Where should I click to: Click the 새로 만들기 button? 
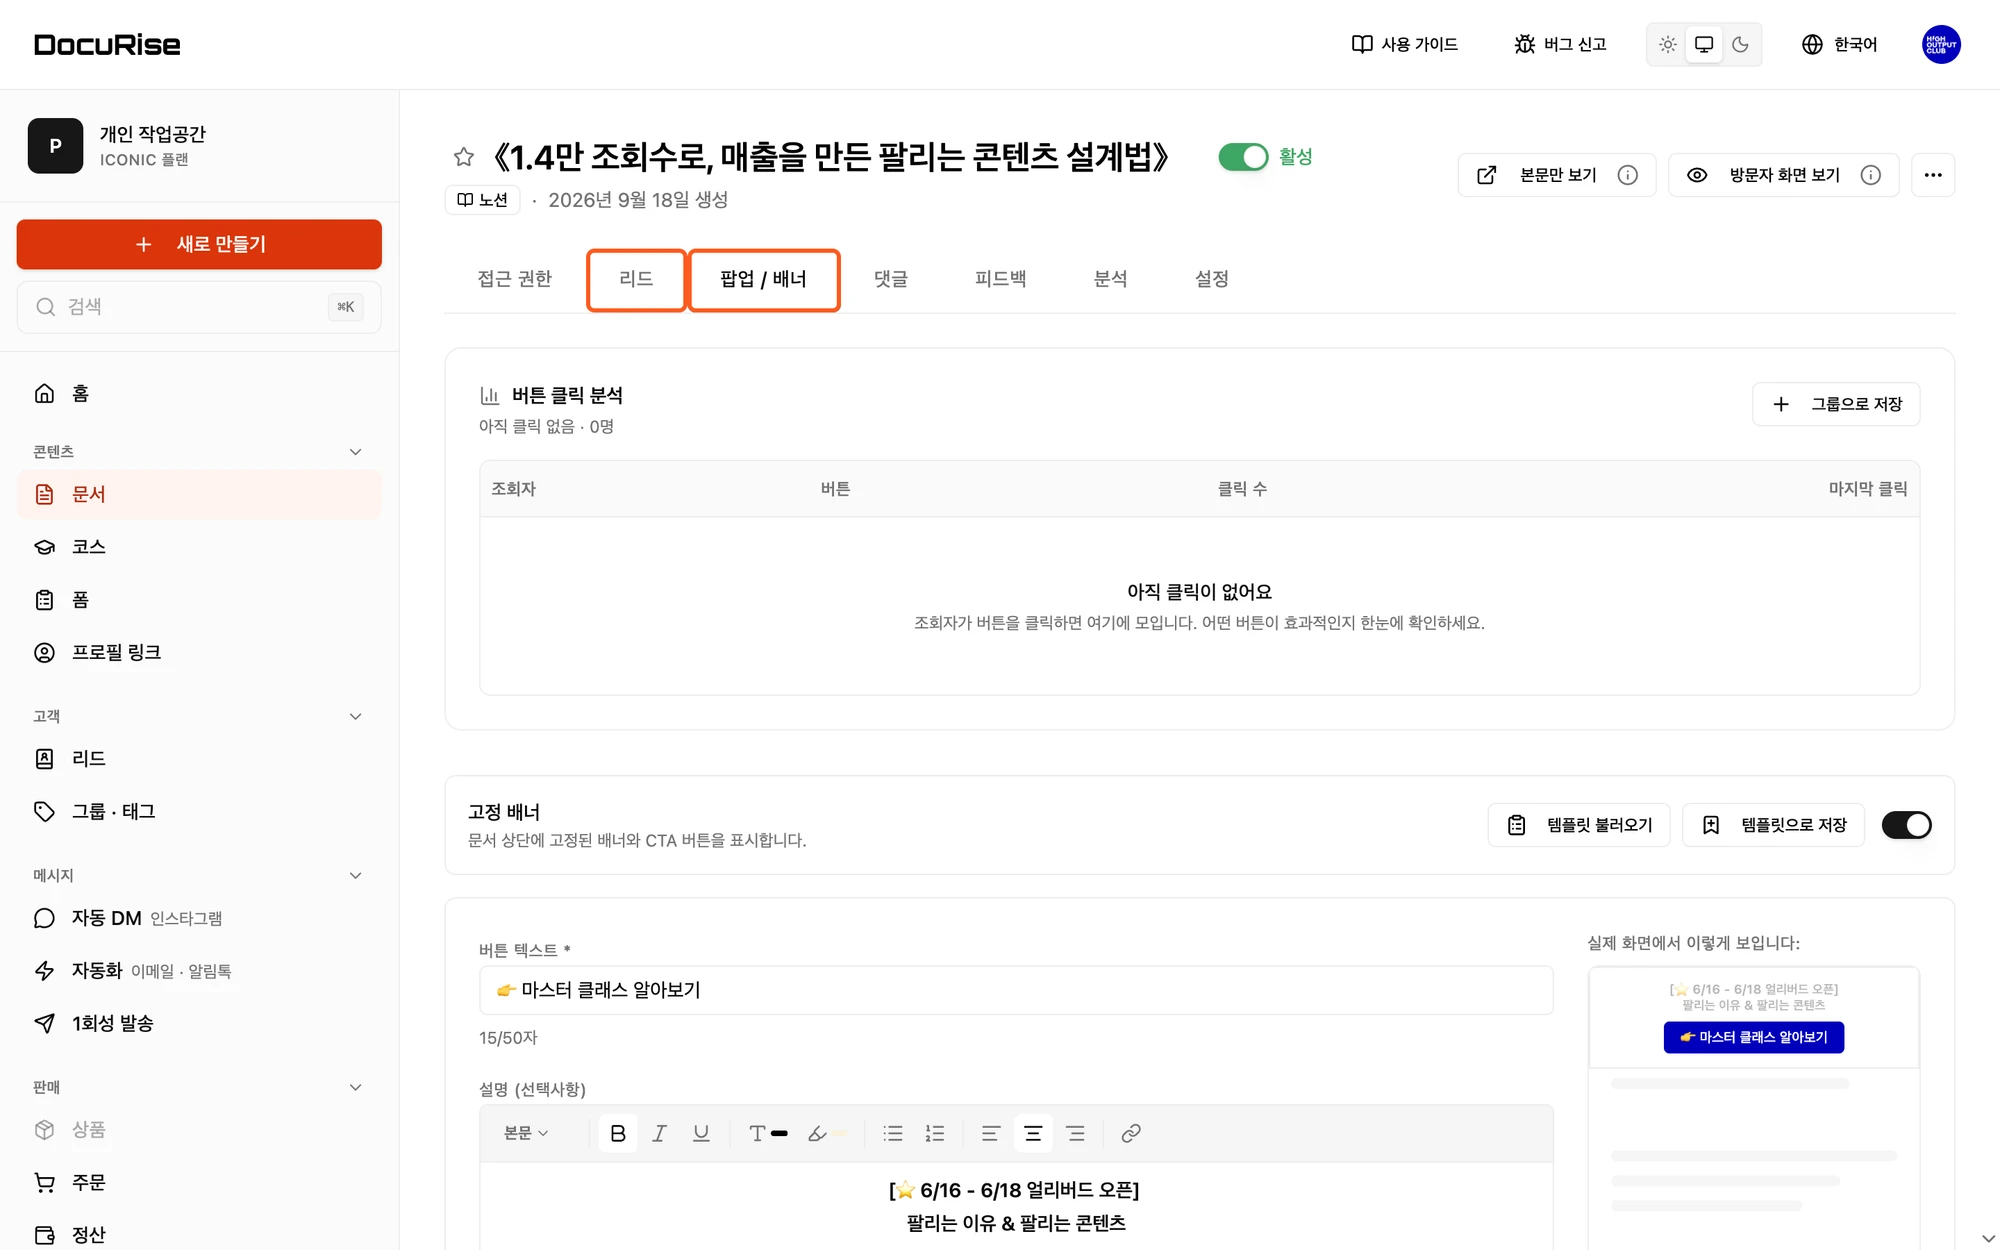click(x=199, y=244)
